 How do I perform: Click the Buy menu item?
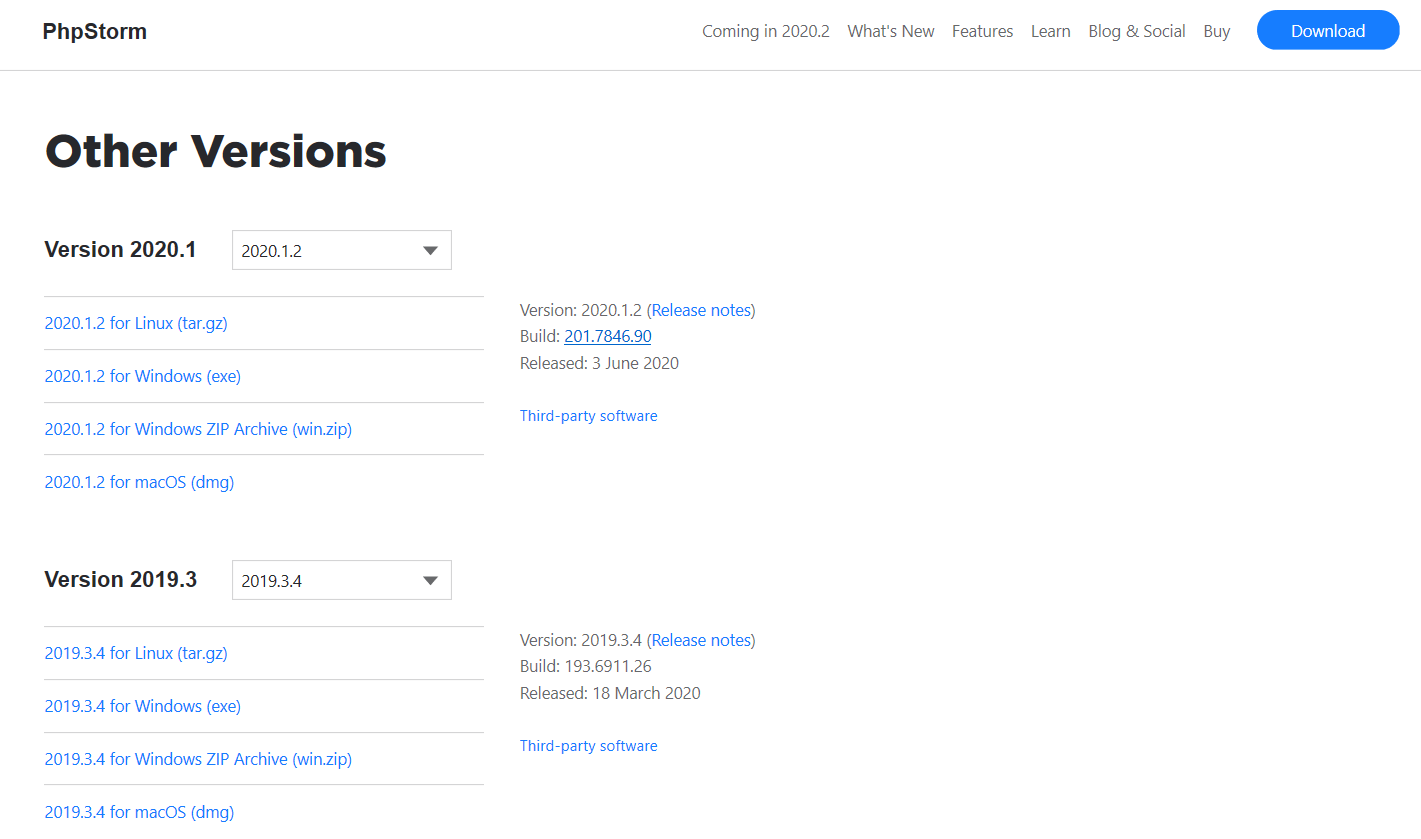[1216, 31]
